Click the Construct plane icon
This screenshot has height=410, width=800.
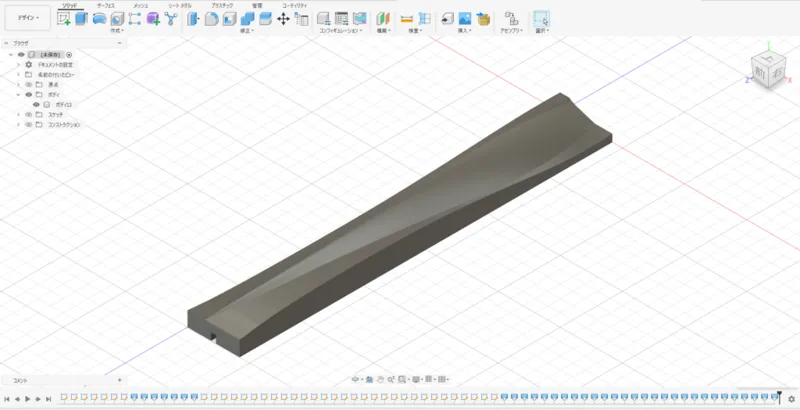click(x=383, y=19)
